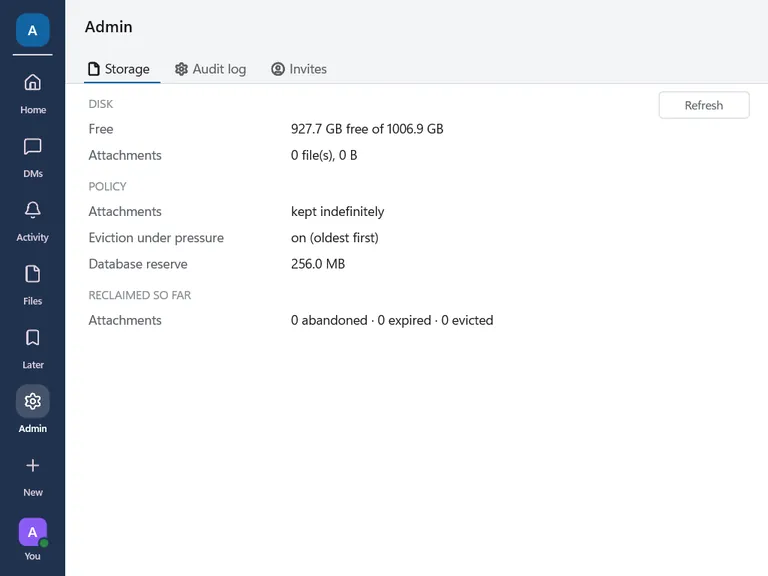Image resolution: width=768 pixels, height=576 pixels.
Task: Click the 'on (oldest first)' value
Action: pyautogui.click(x=335, y=238)
